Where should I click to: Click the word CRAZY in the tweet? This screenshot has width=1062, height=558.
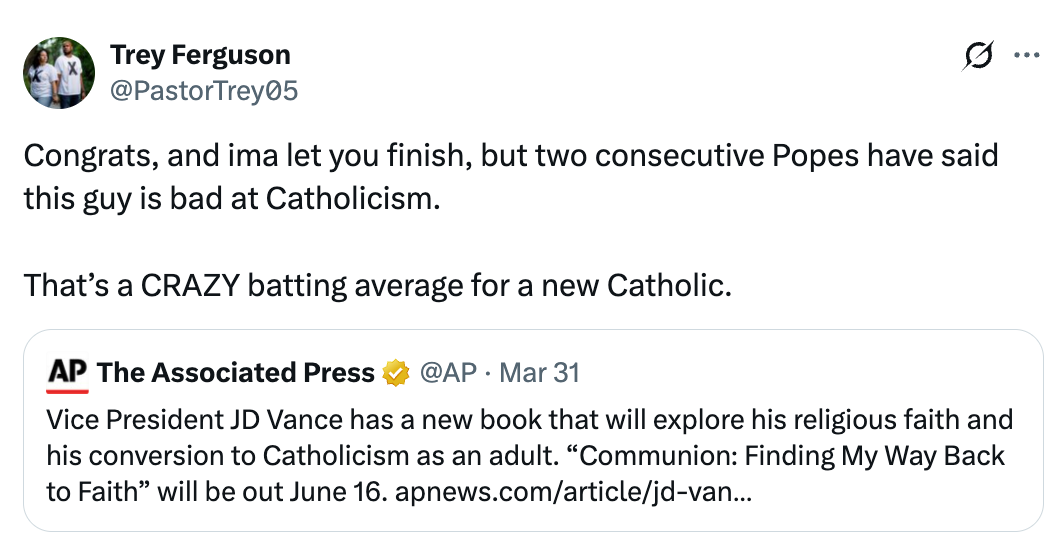click(187, 286)
